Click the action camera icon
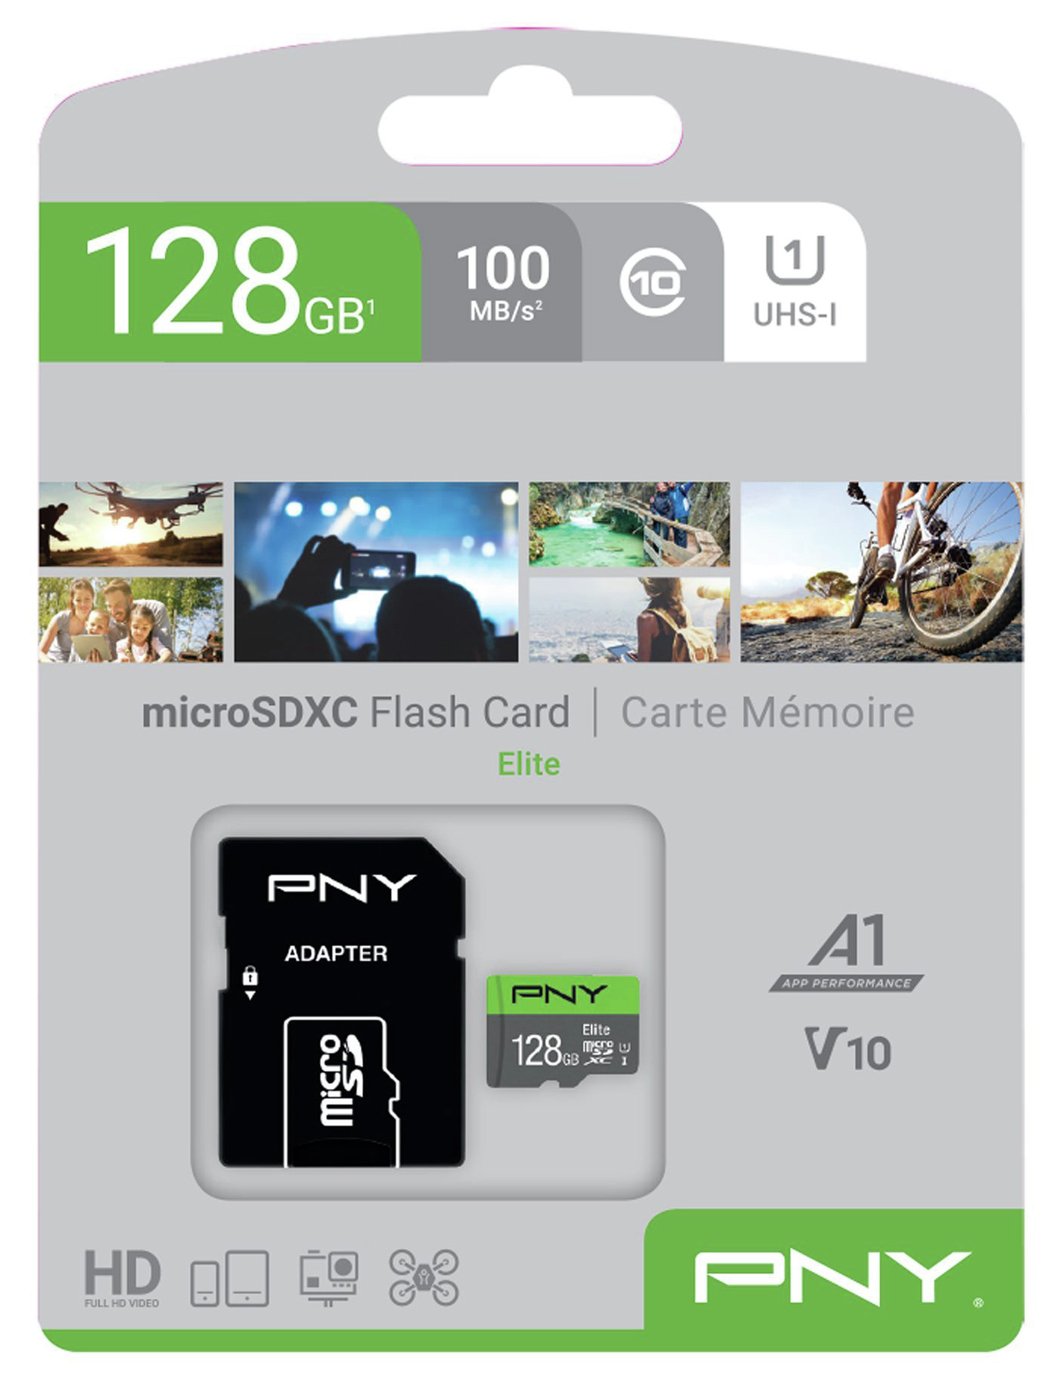The height and width of the screenshot is (1381, 1064). [329, 1277]
